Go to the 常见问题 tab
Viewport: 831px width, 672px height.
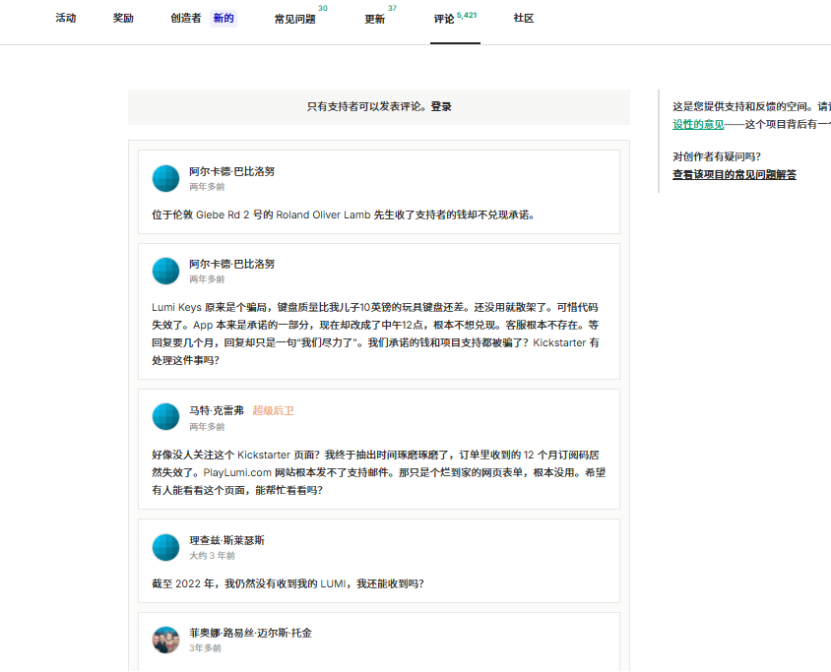295,19
